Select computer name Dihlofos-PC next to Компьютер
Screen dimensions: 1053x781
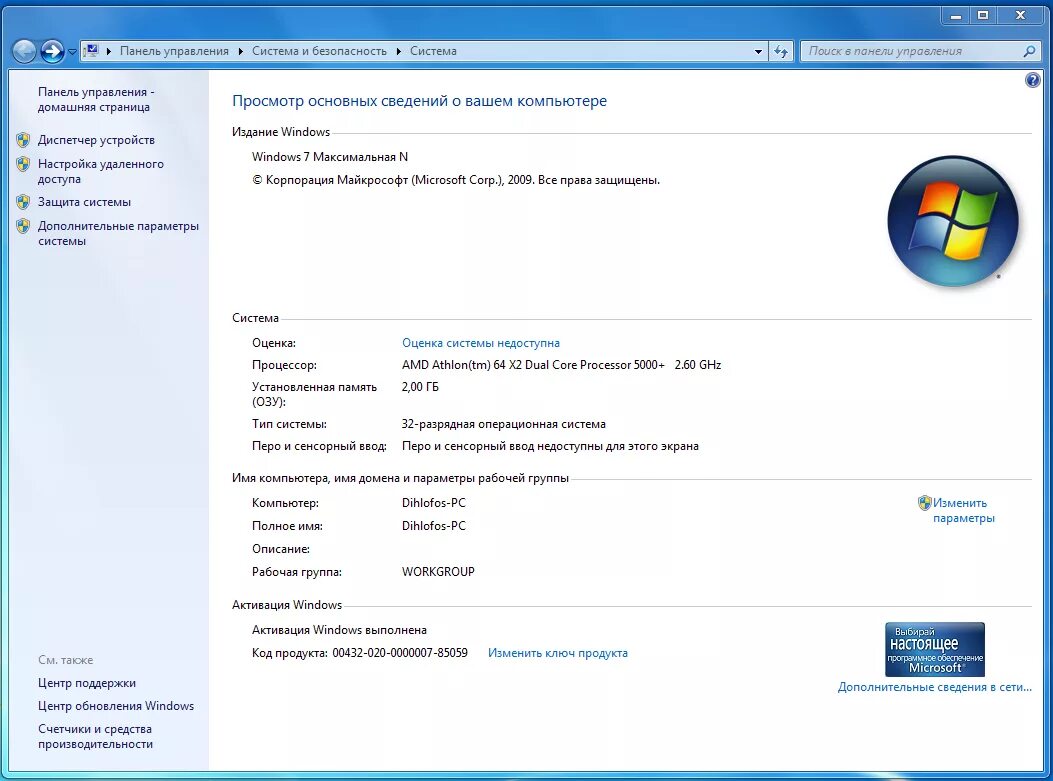434,503
